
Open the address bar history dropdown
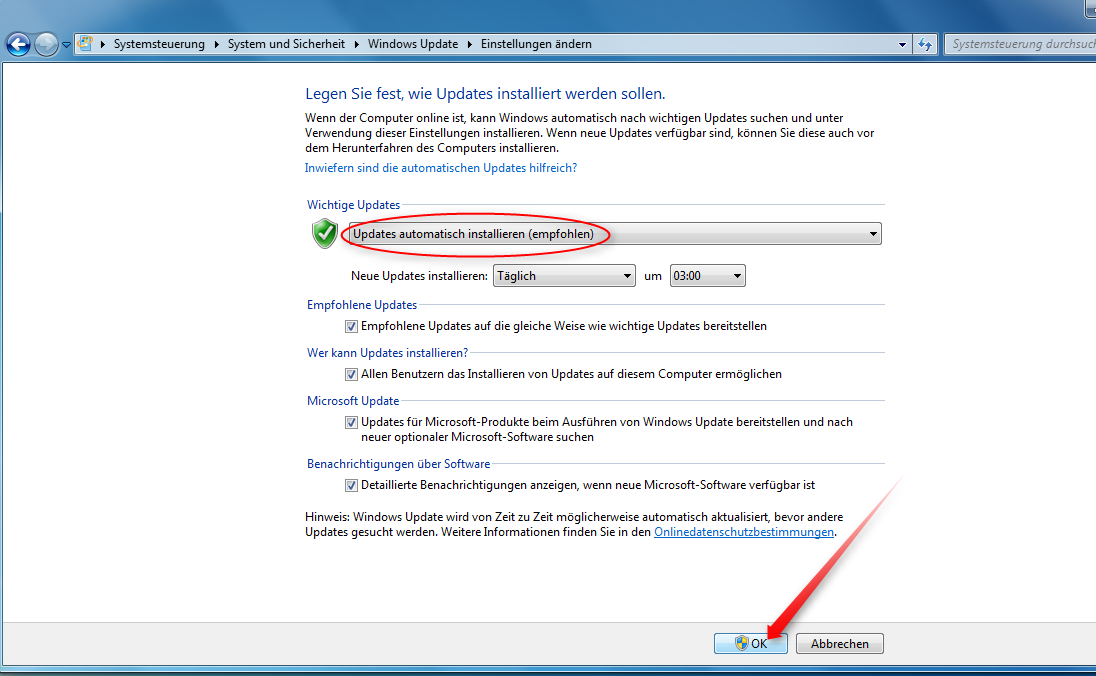(902, 44)
